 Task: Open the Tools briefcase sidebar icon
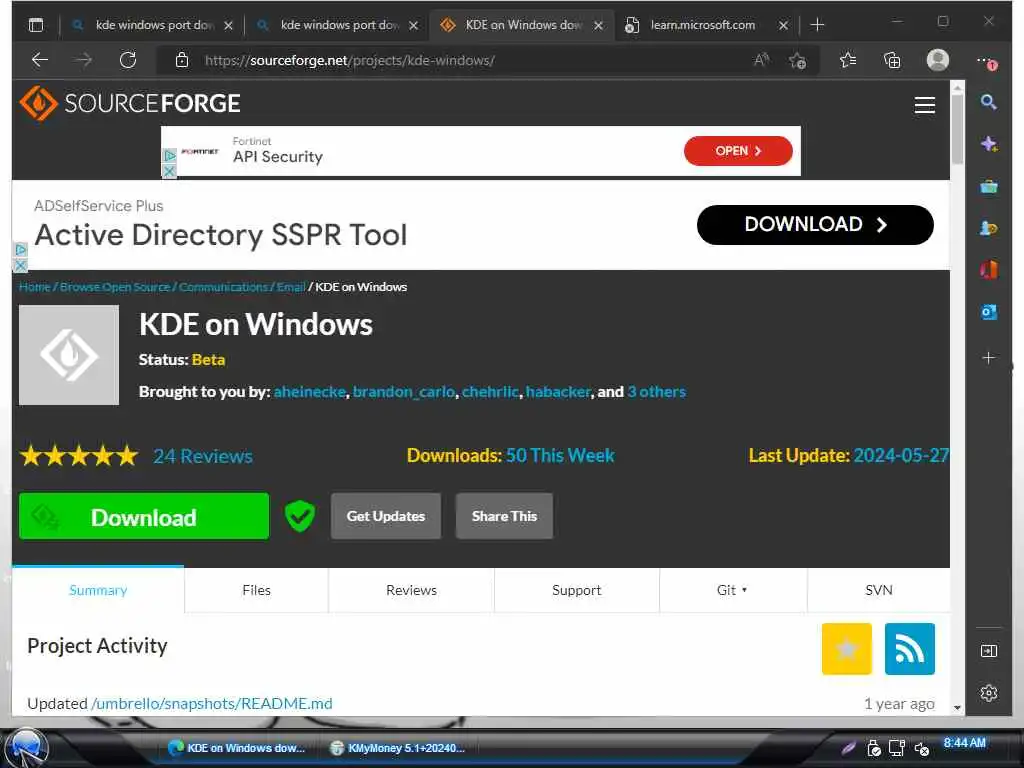click(x=989, y=187)
